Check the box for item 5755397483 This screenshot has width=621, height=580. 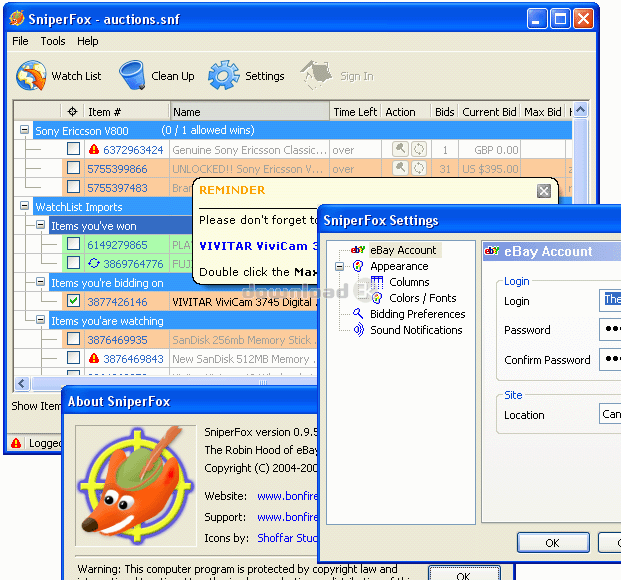(x=73, y=187)
